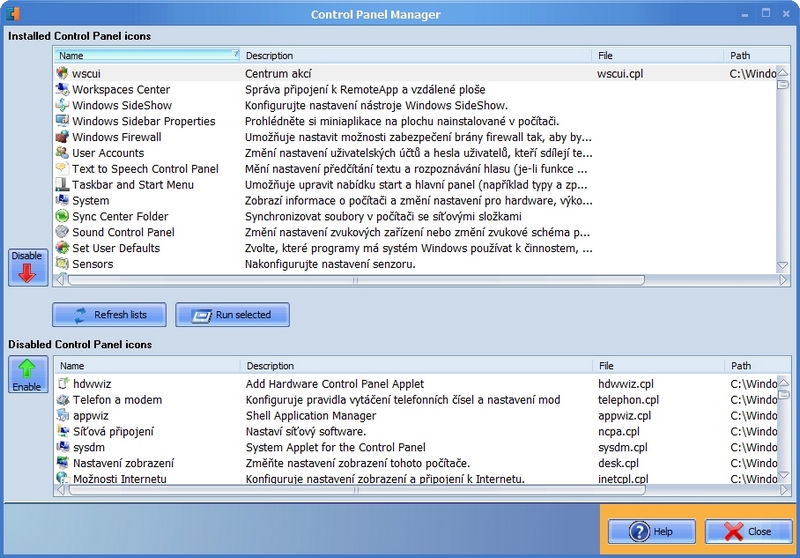Click the Run selected button
This screenshot has width=800, height=558.
(x=232, y=315)
